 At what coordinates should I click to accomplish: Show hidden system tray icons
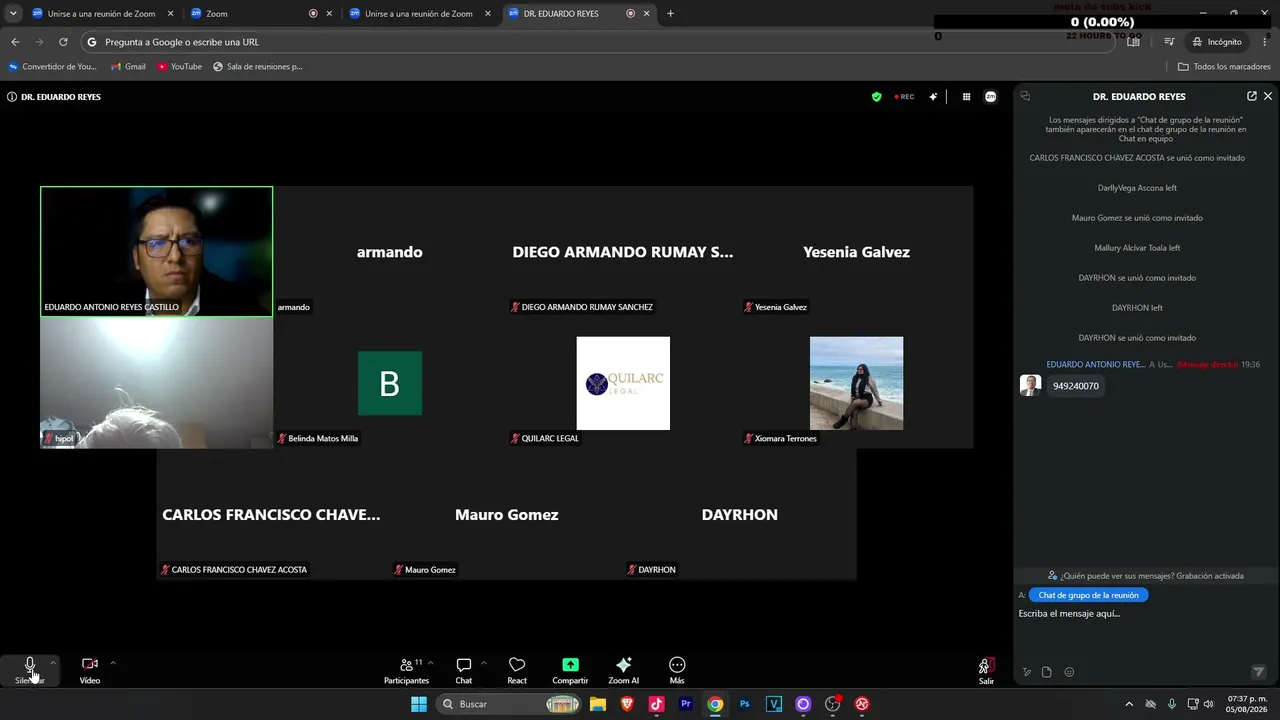1129,704
